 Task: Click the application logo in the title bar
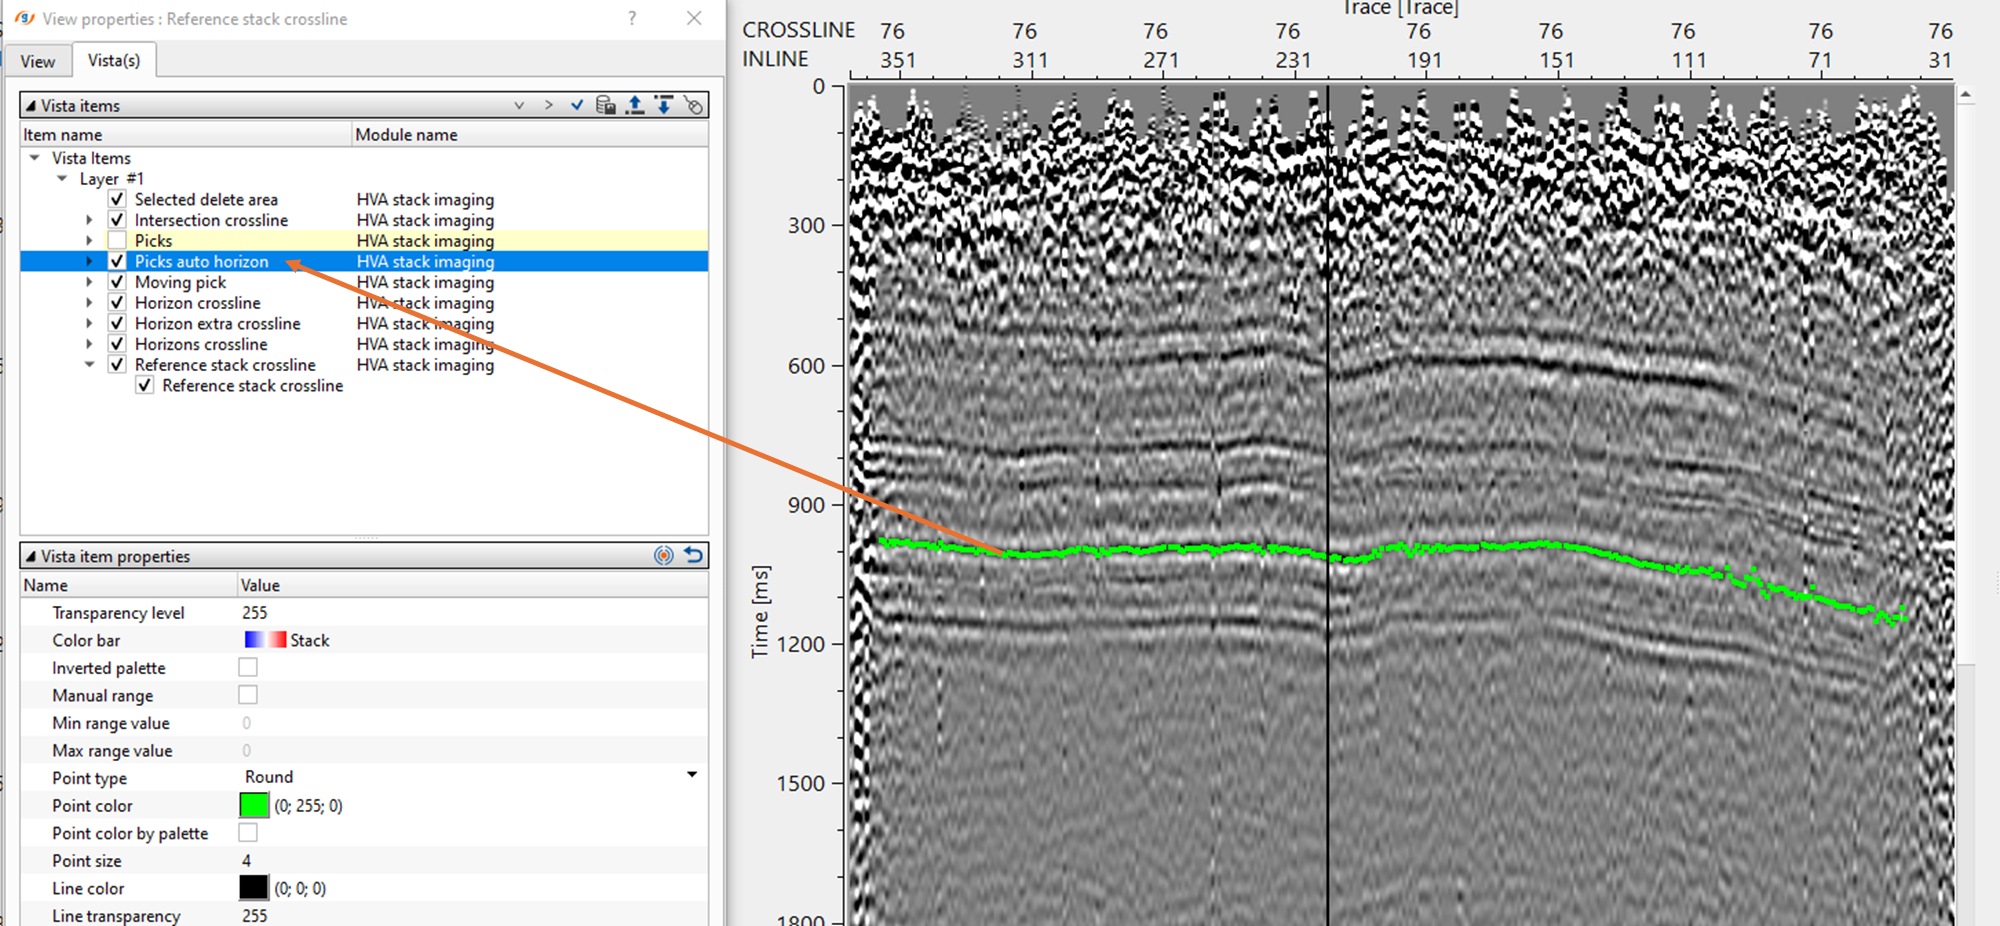pyautogui.click(x=27, y=17)
